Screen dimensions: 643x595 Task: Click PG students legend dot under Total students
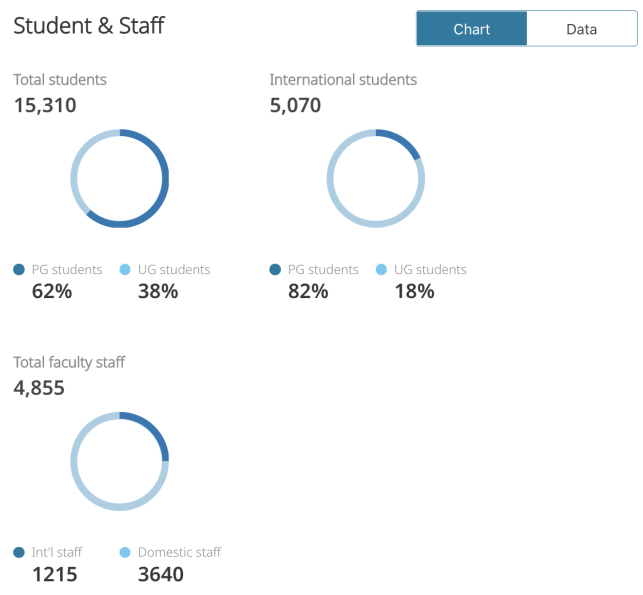point(19,269)
